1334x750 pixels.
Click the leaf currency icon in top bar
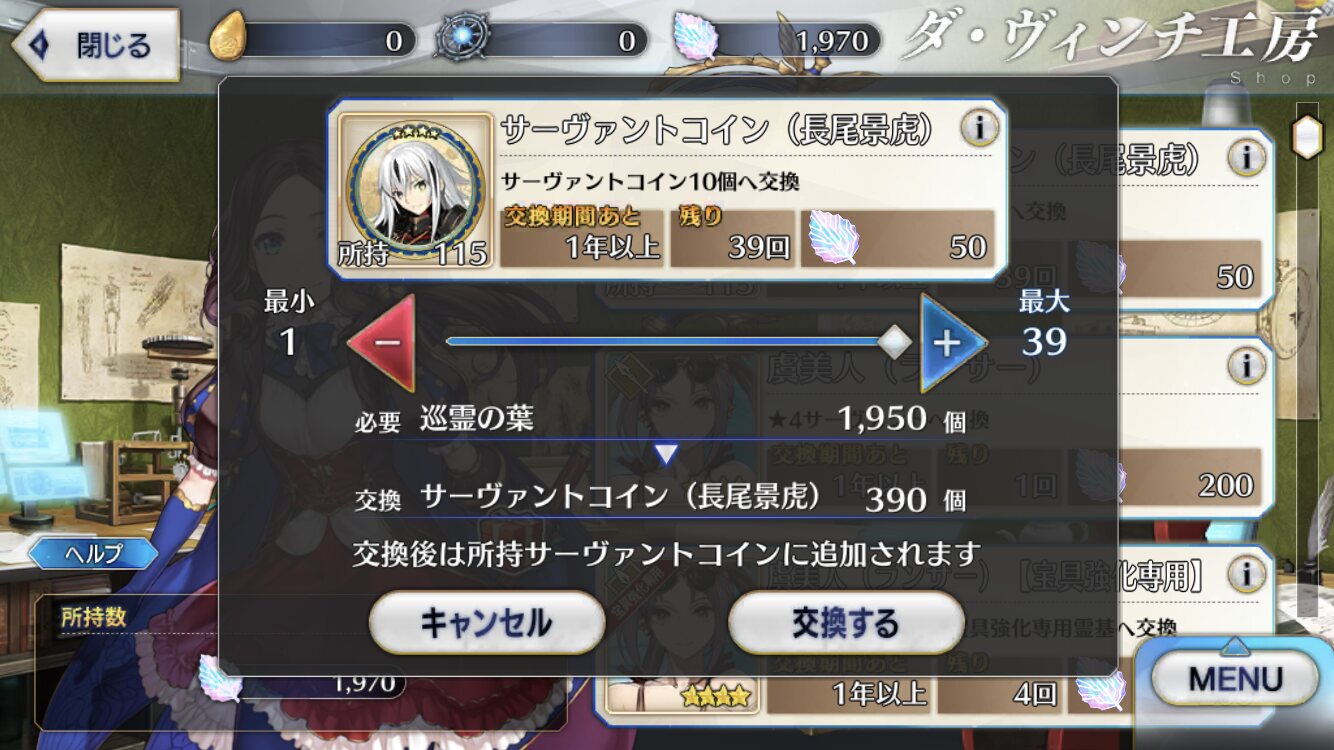click(x=690, y=40)
